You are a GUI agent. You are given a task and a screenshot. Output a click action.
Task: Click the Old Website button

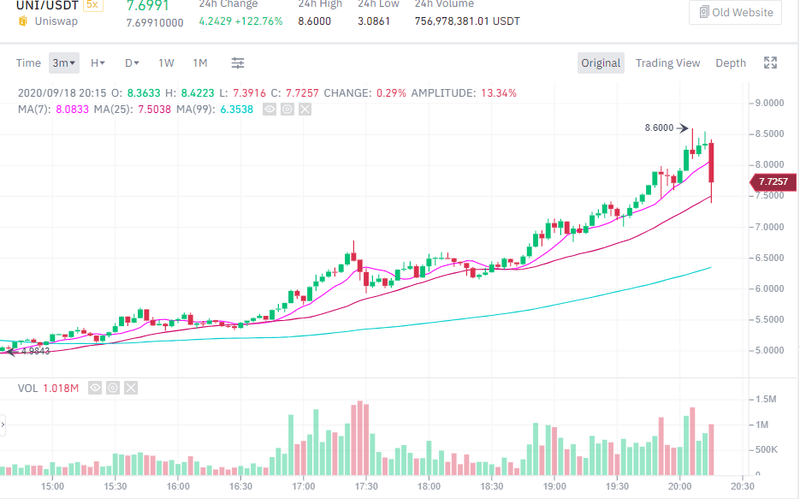735,12
